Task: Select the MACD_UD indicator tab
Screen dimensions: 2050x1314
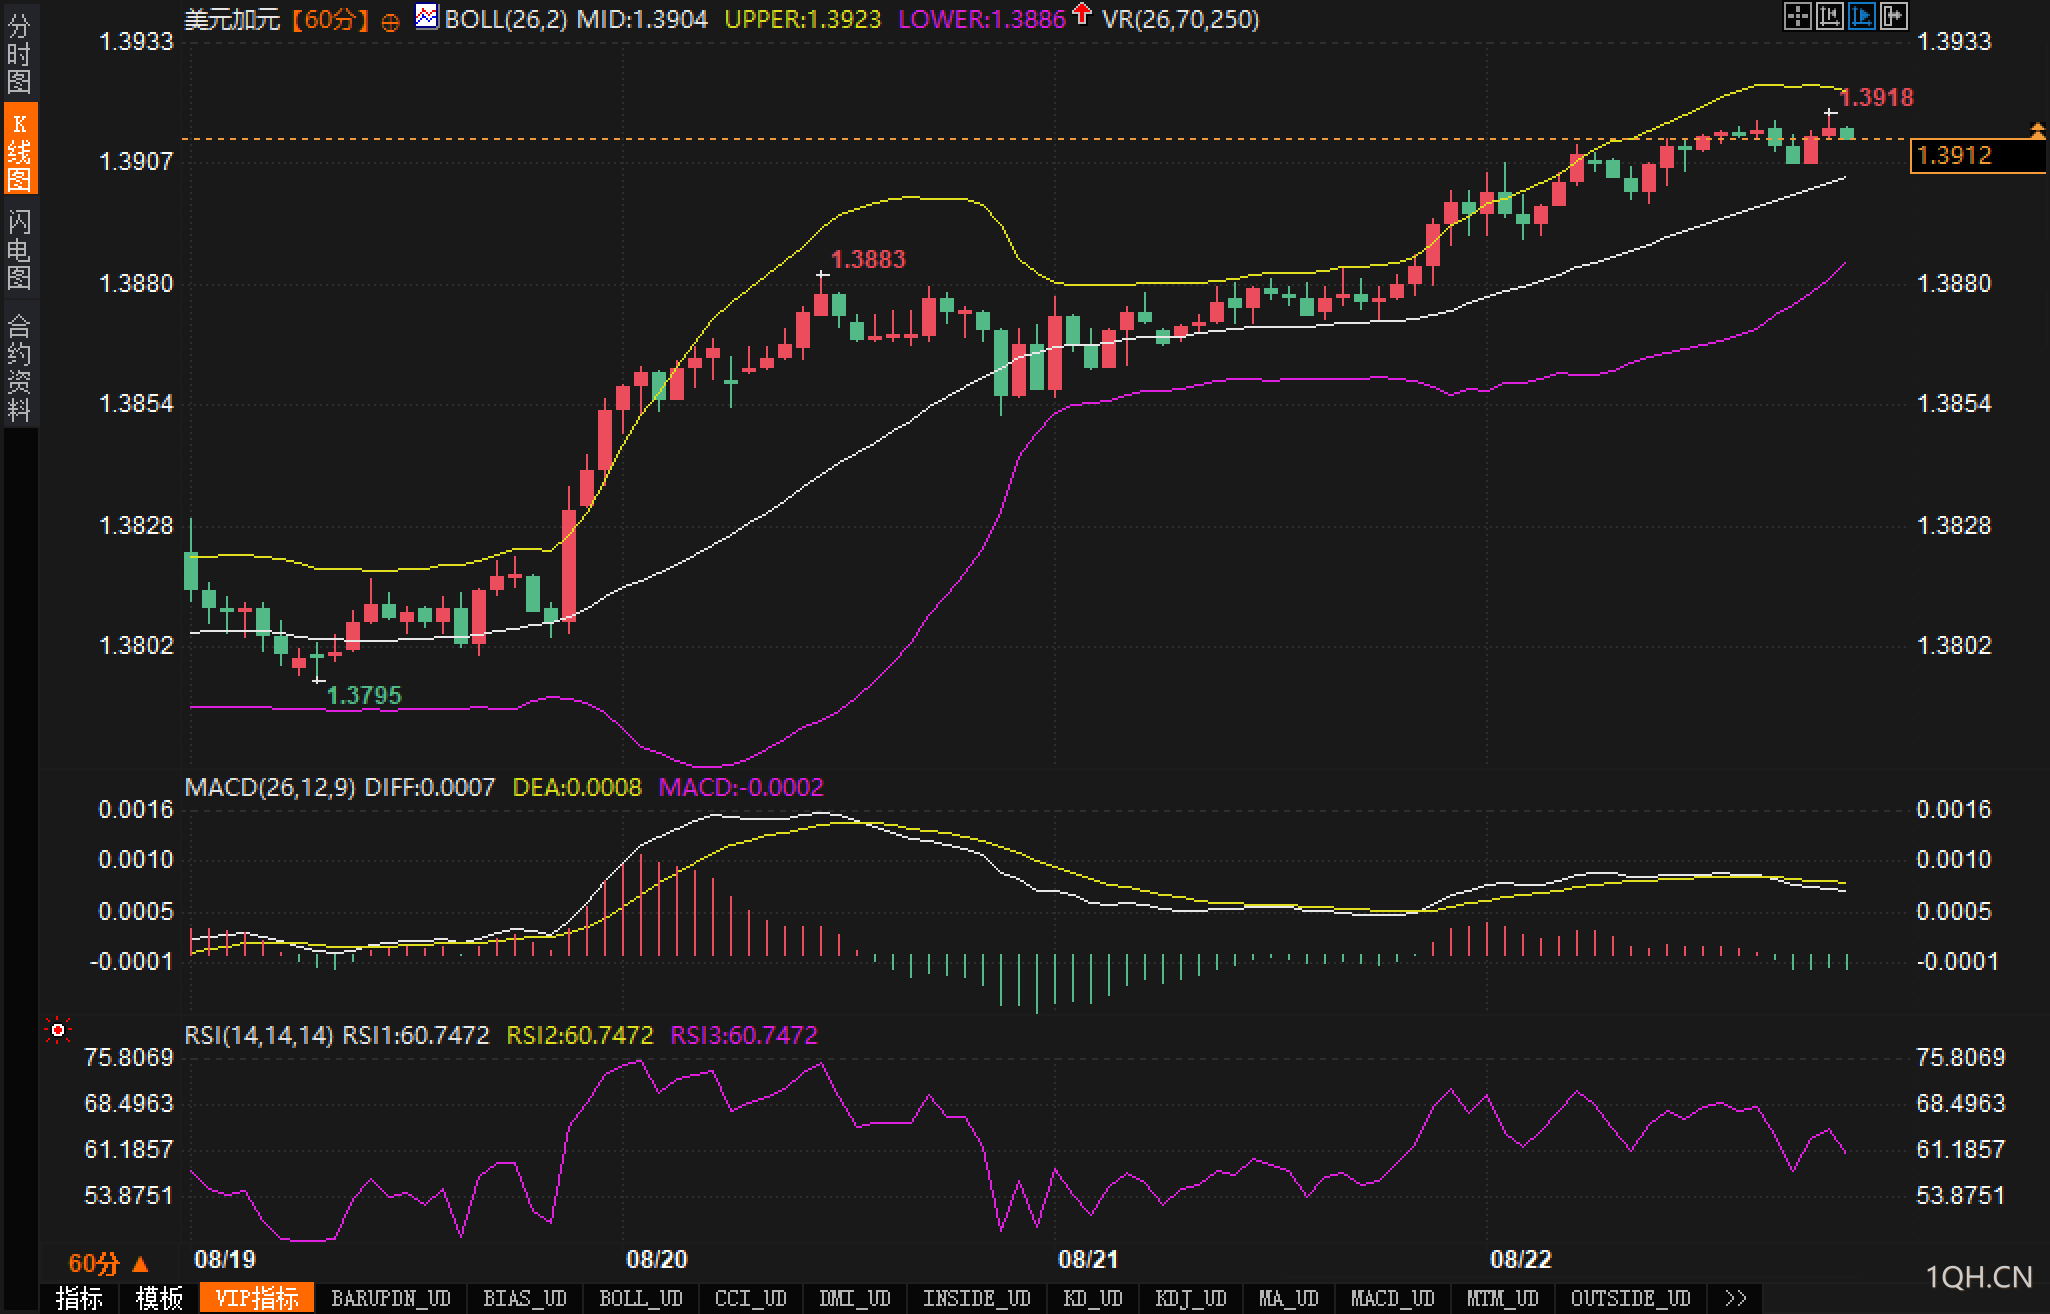Action: point(1392,1298)
